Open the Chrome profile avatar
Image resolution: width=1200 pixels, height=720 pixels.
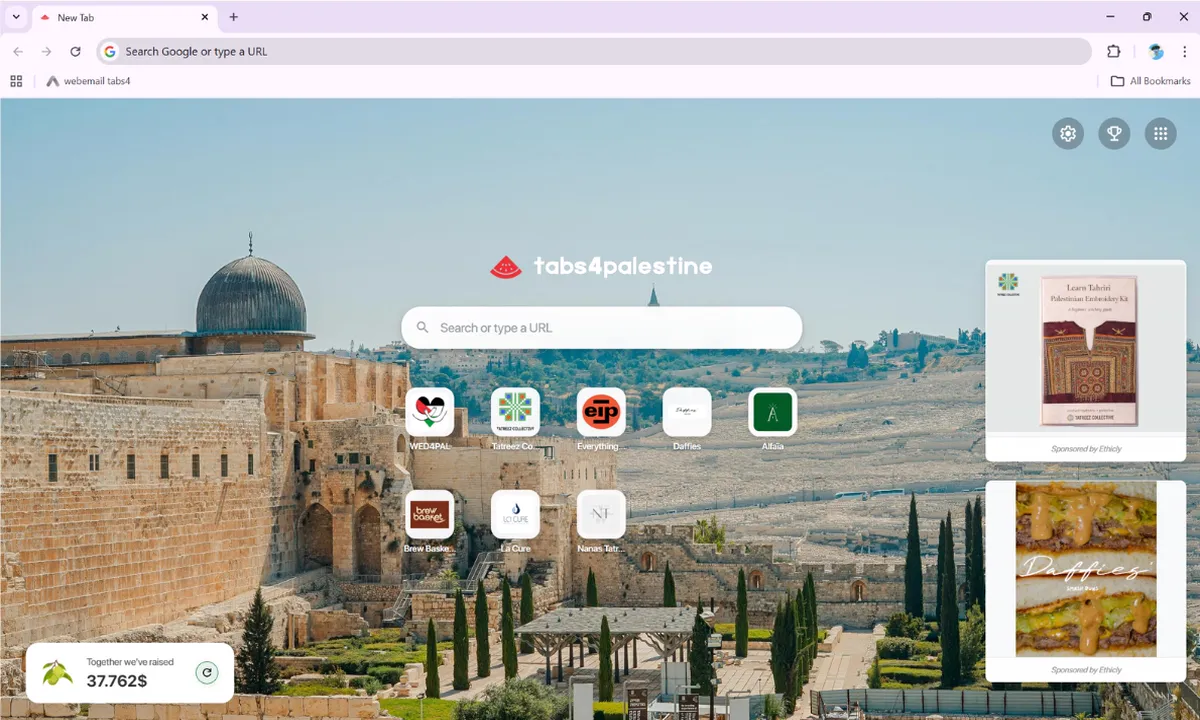tap(1156, 52)
